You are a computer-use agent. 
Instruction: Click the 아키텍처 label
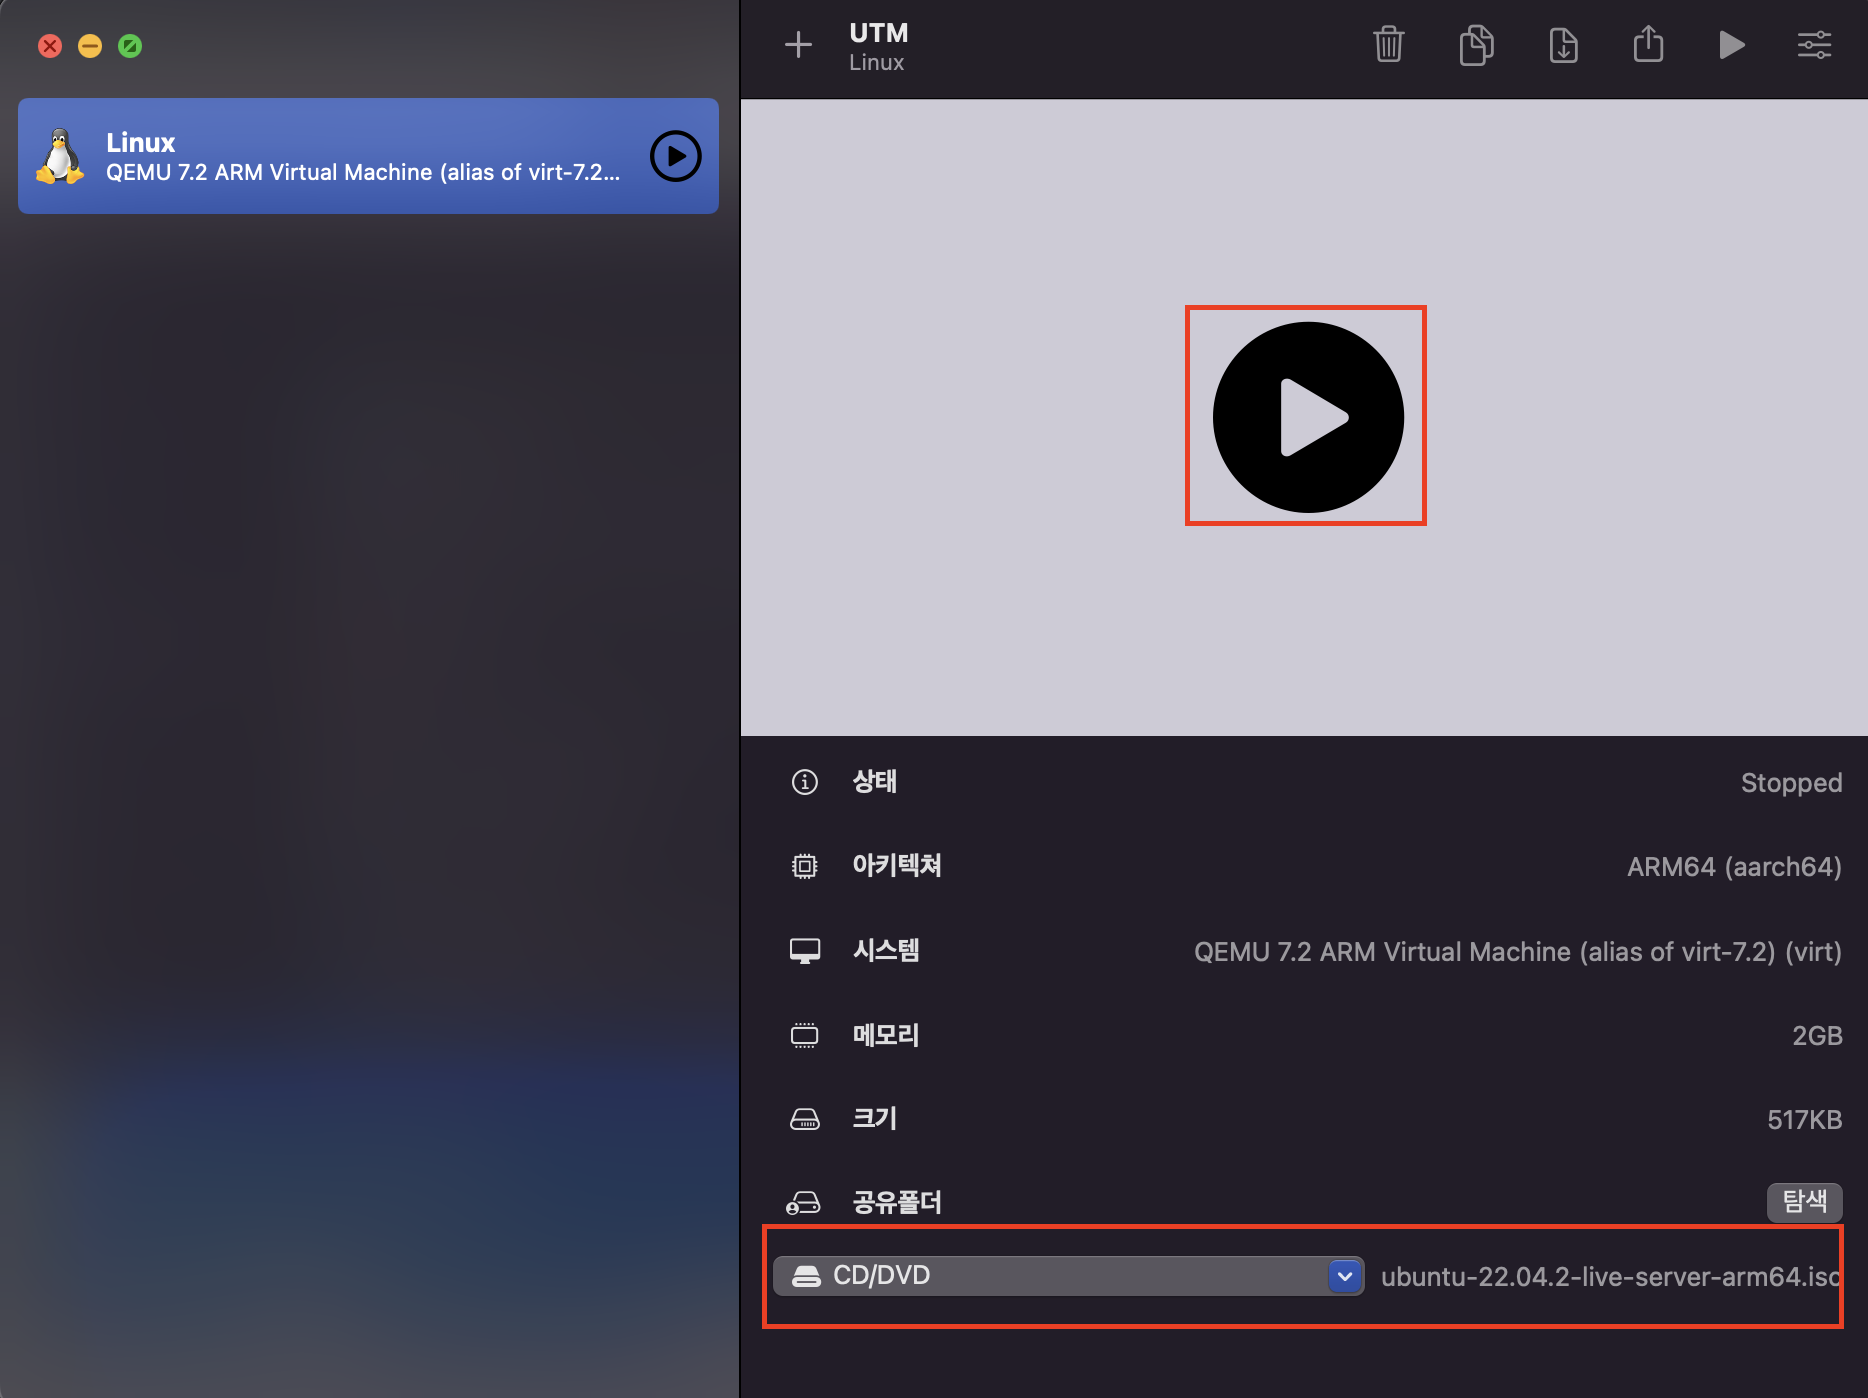tap(897, 866)
